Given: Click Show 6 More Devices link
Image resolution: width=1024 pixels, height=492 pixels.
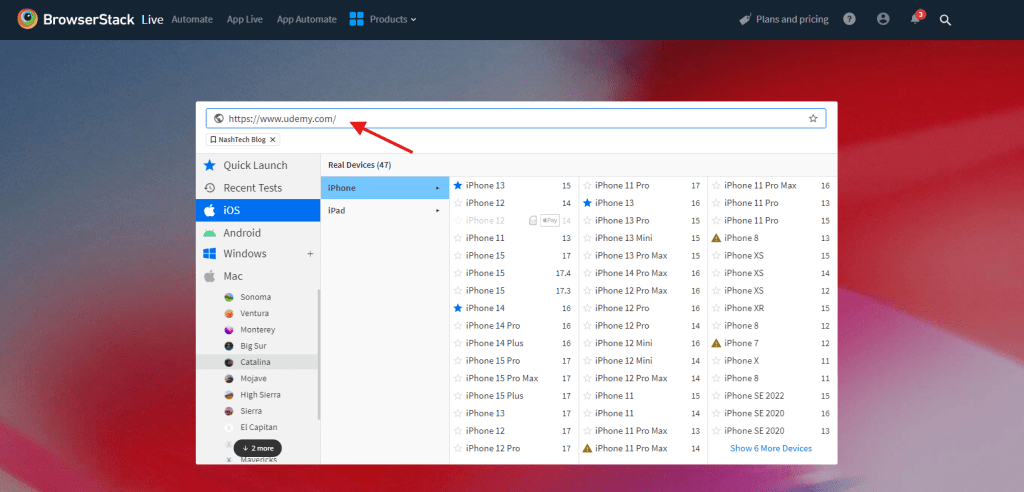Looking at the screenshot, I should 770,448.
